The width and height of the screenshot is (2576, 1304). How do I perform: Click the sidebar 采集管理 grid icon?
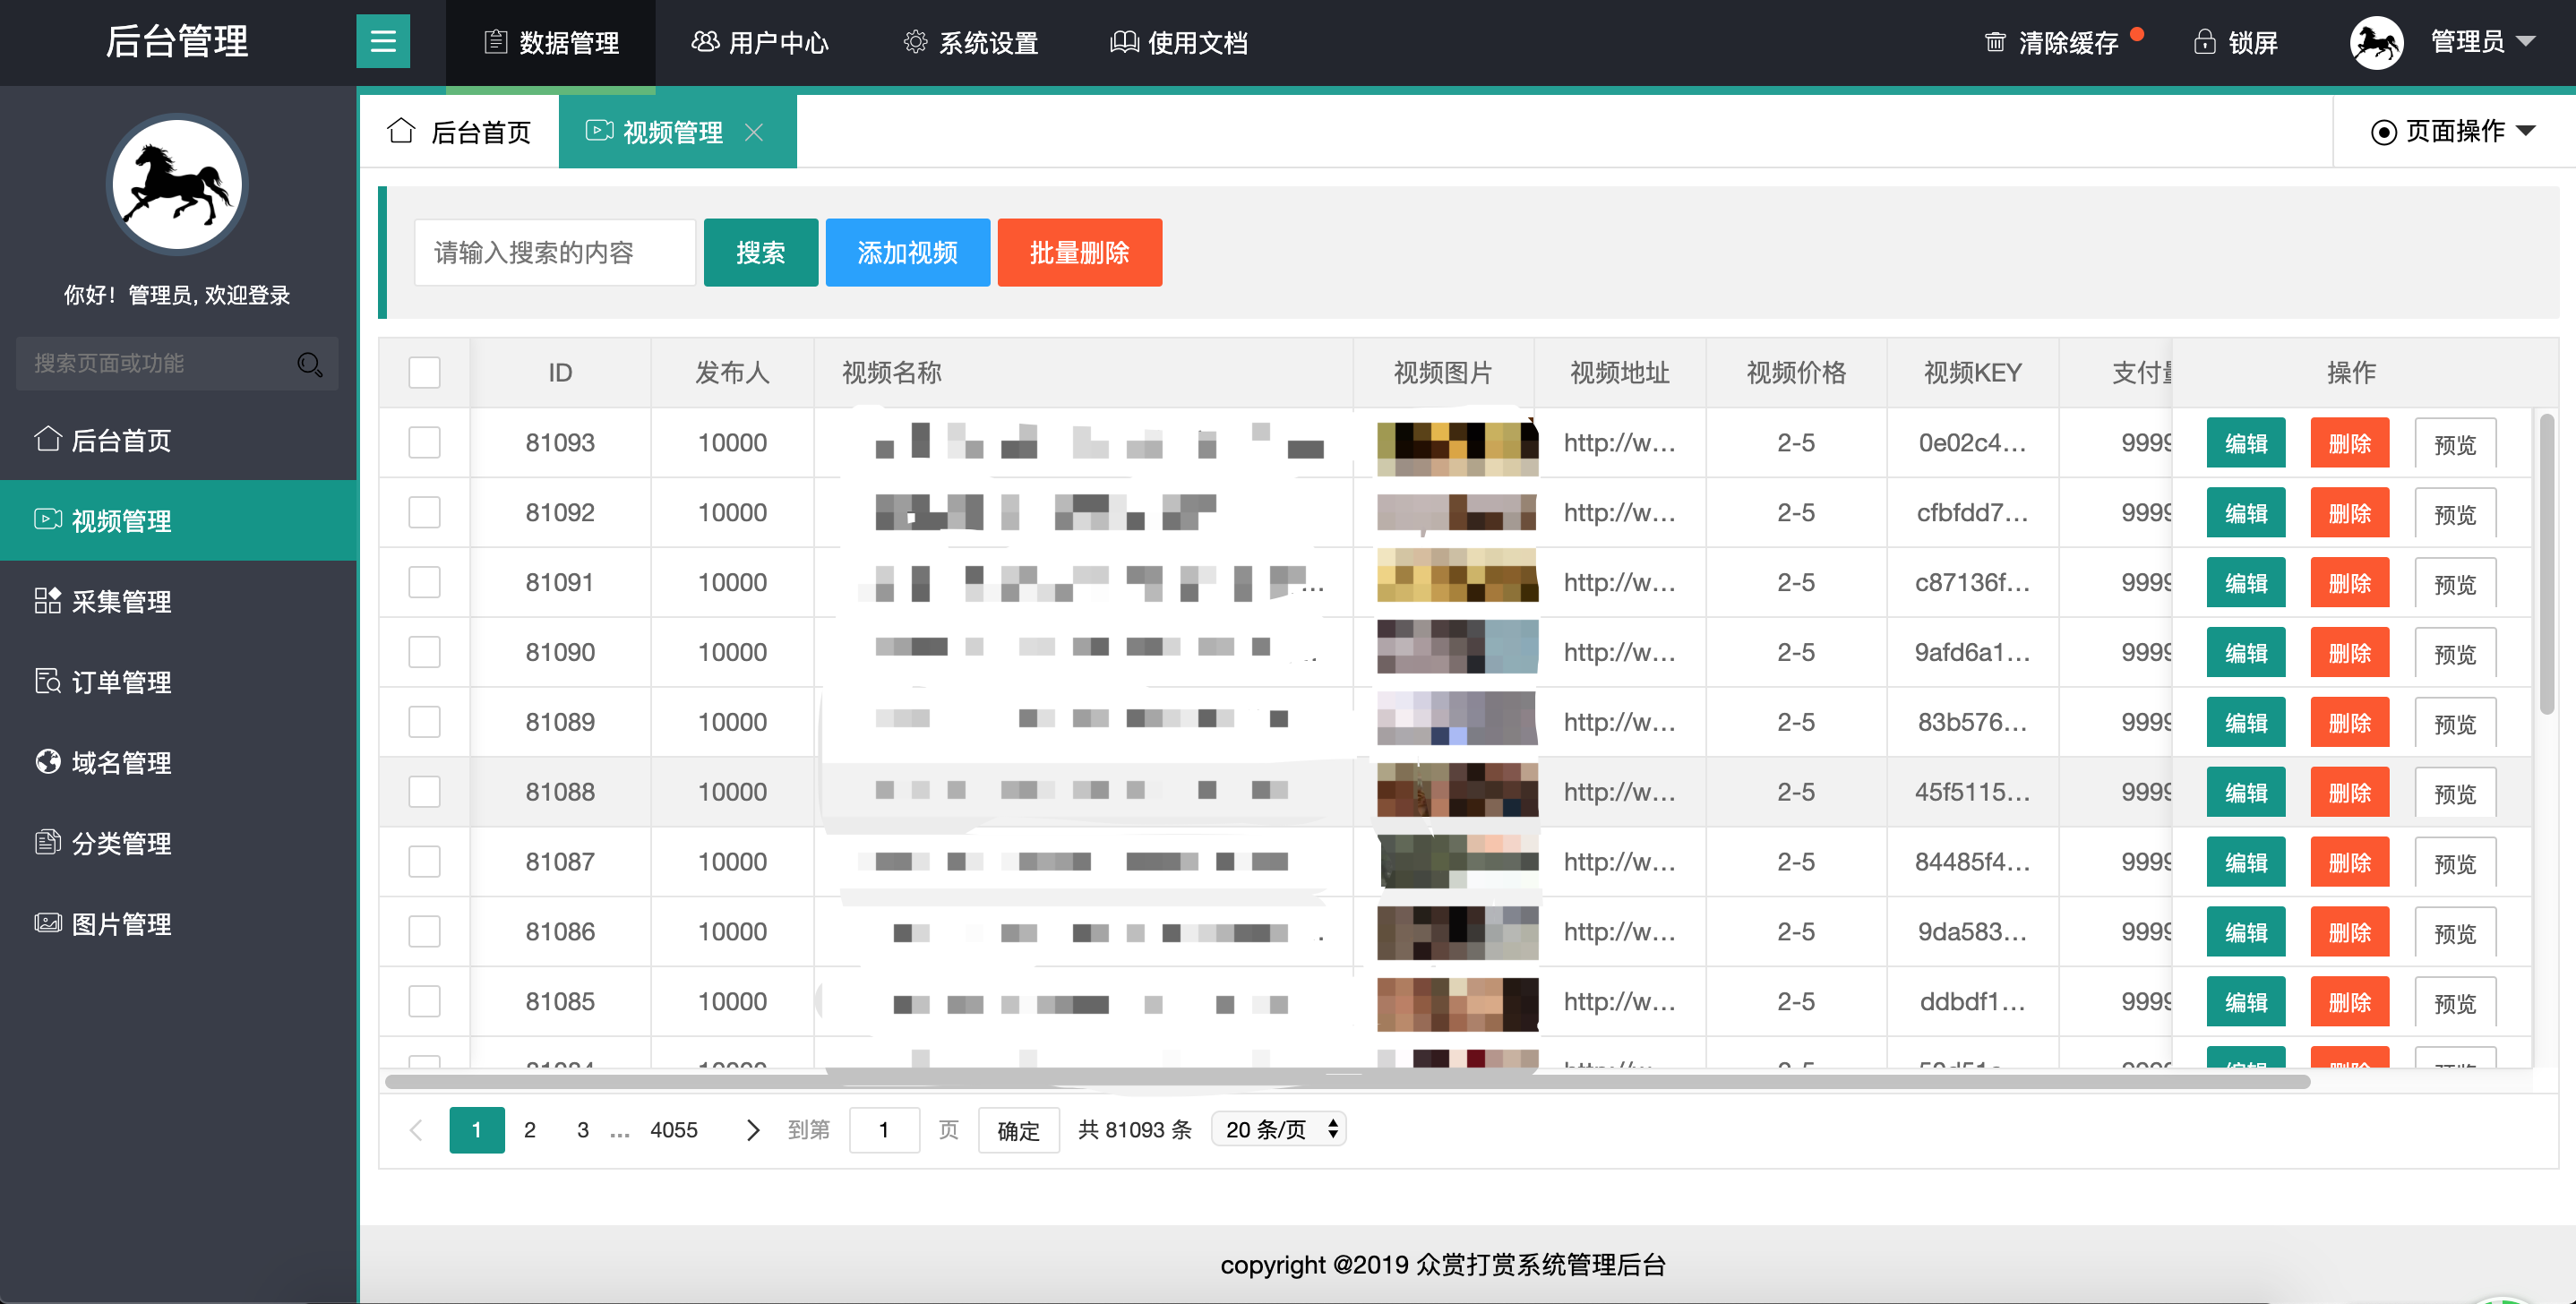[x=48, y=600]
